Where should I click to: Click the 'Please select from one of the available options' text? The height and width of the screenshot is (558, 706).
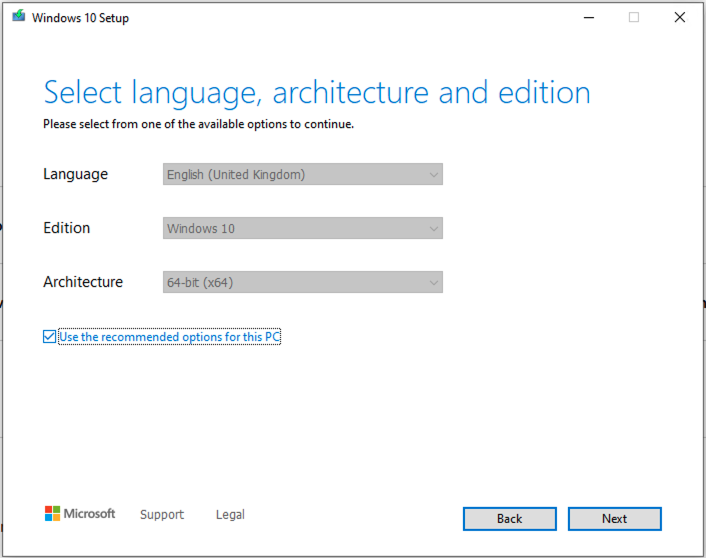click(x=199, y=124)
